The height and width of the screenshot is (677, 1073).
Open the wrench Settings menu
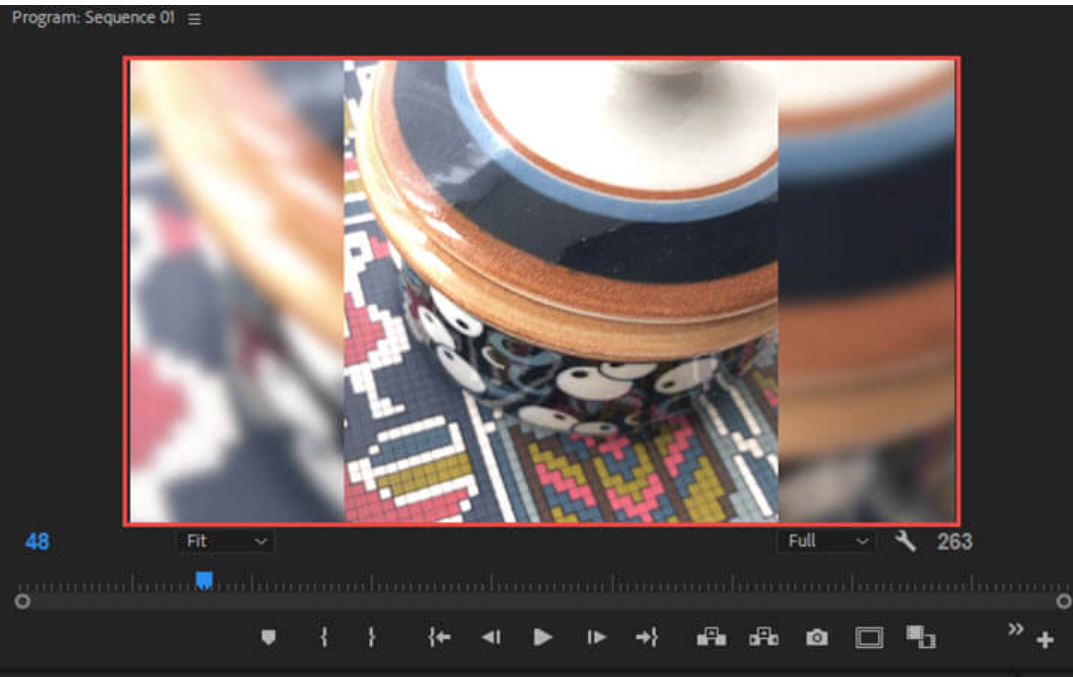point(905,541)
